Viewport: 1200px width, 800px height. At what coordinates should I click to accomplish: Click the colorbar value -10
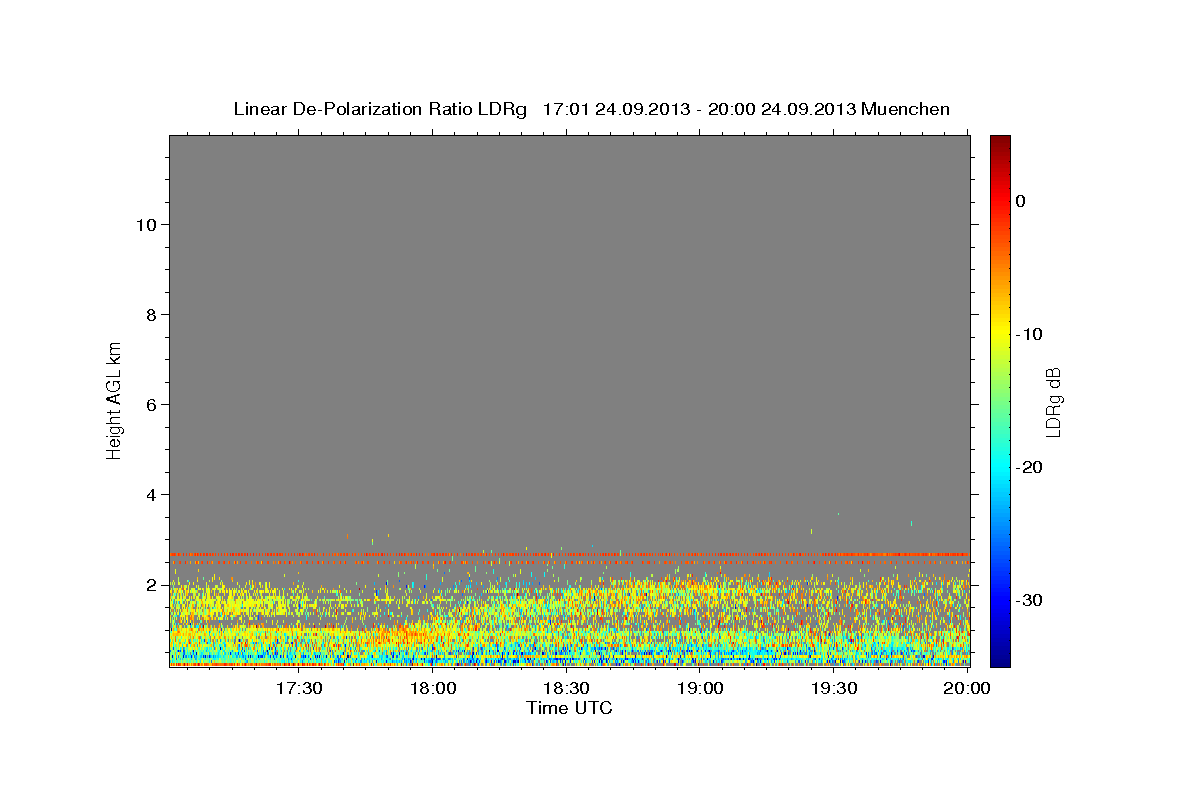(1028, 334)
